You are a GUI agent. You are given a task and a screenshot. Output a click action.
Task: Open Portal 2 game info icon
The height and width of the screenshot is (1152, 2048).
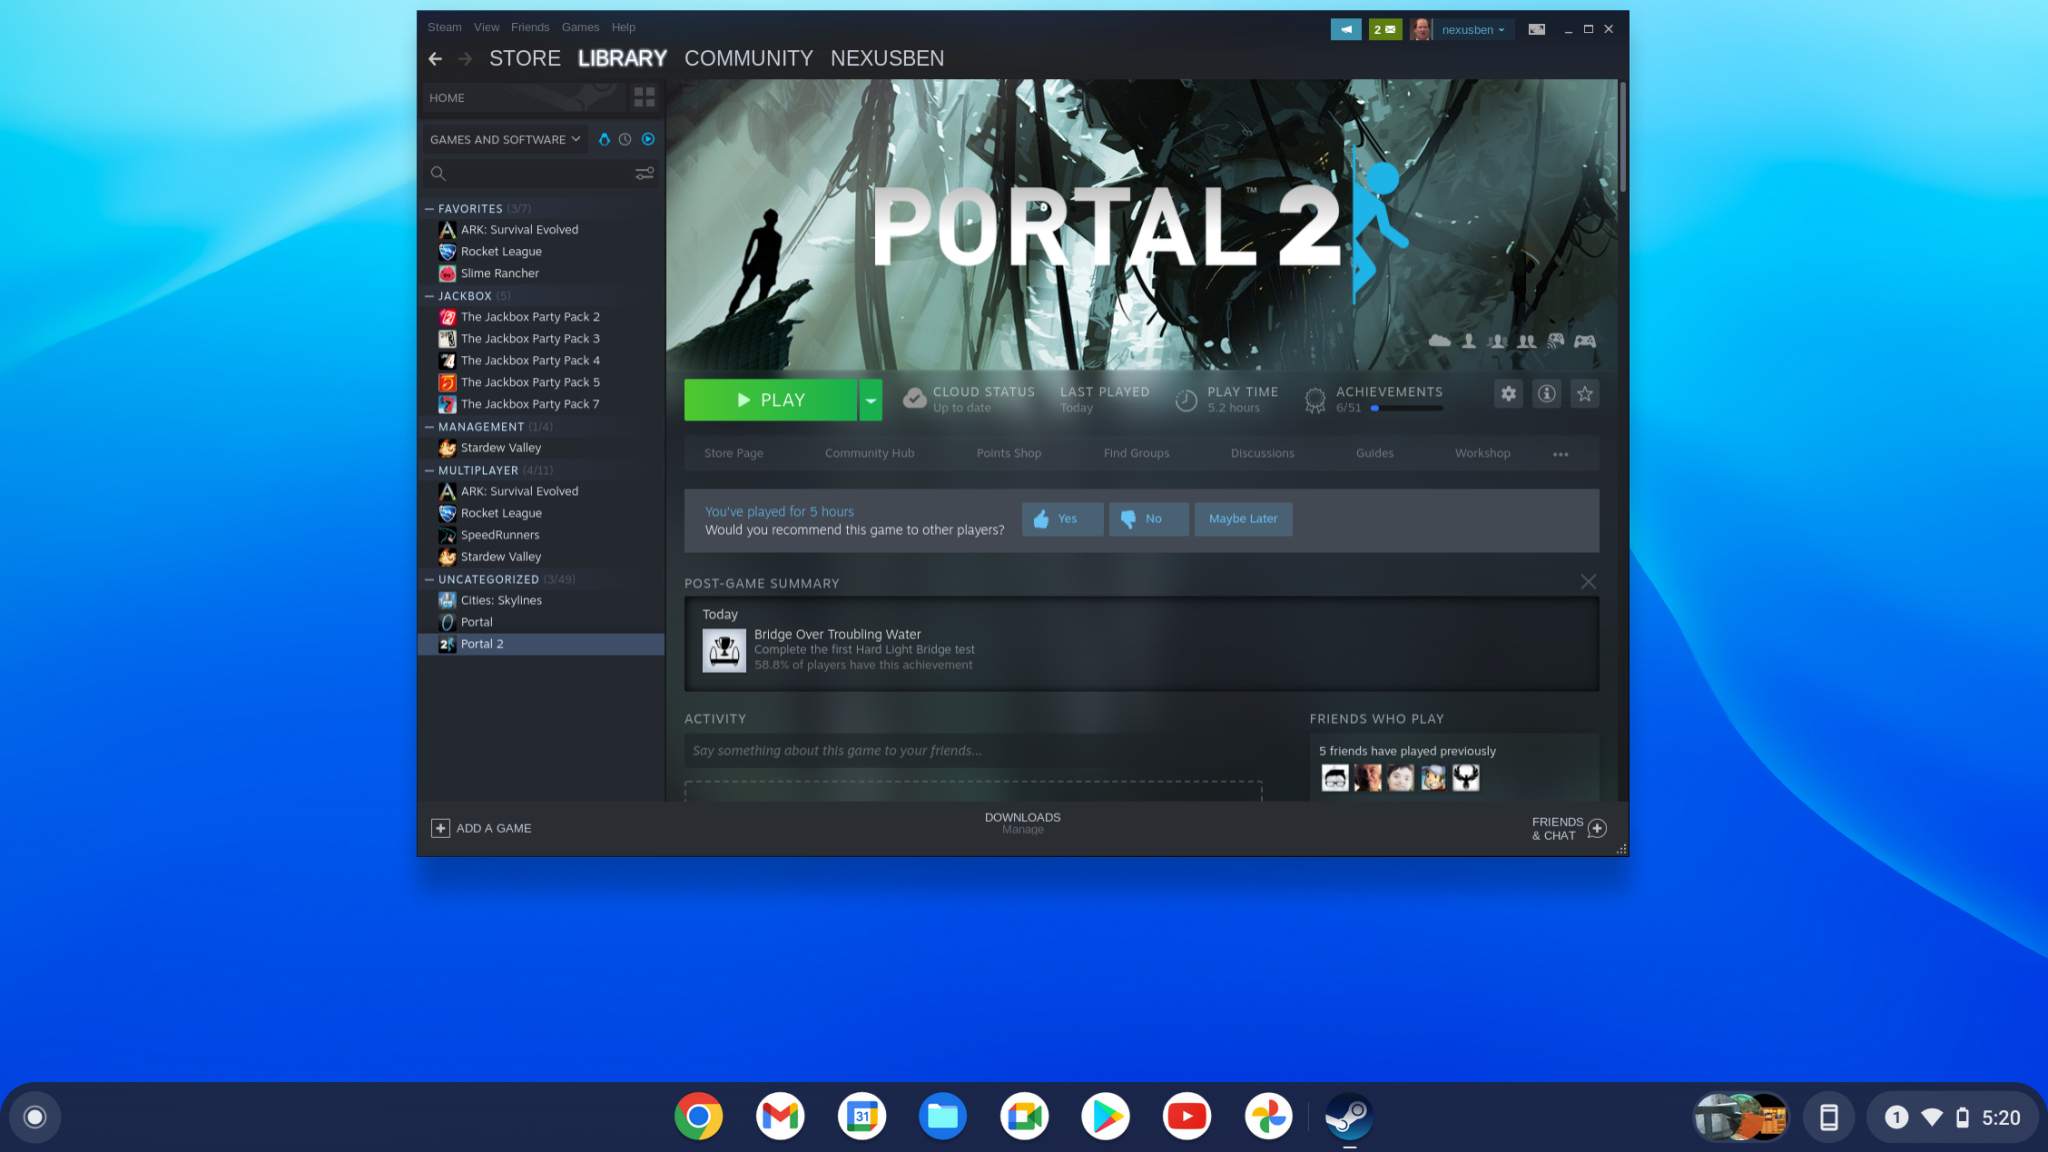(1547, 394)
